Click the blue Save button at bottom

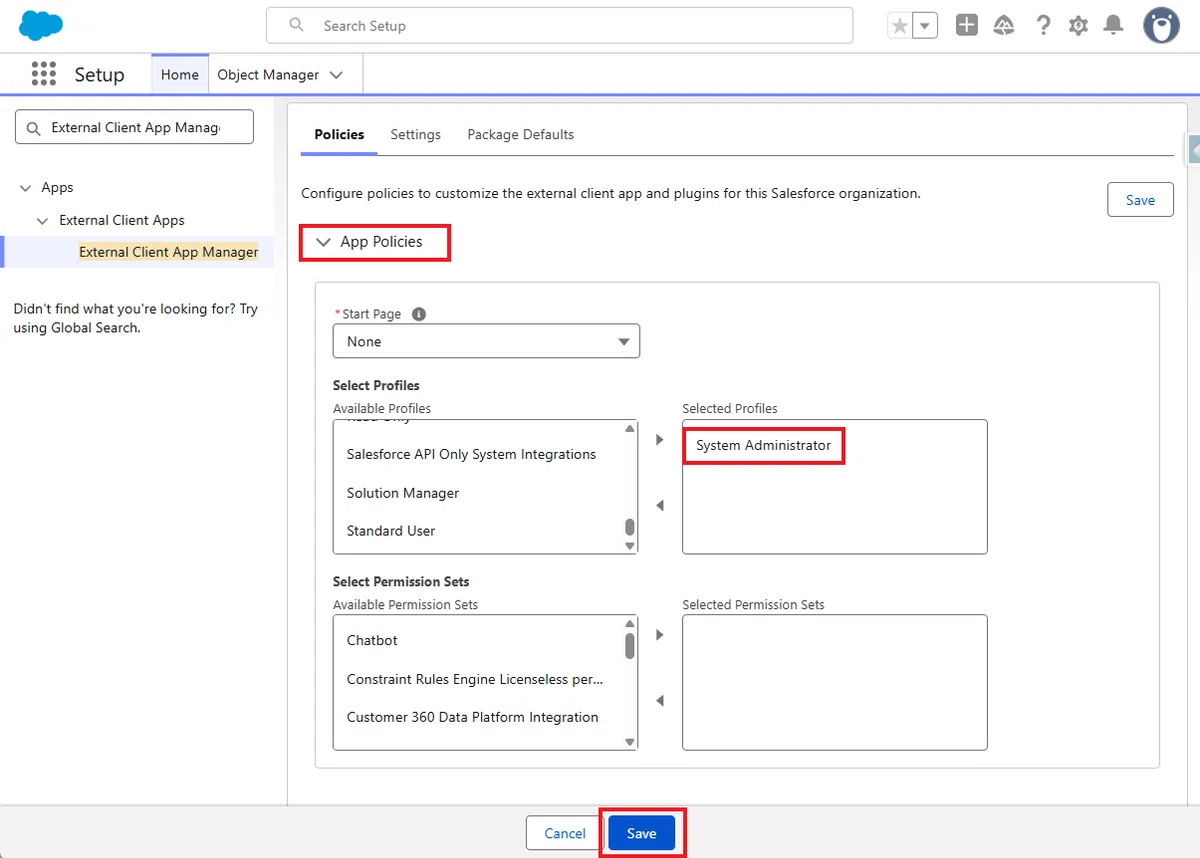pos(641,833)
